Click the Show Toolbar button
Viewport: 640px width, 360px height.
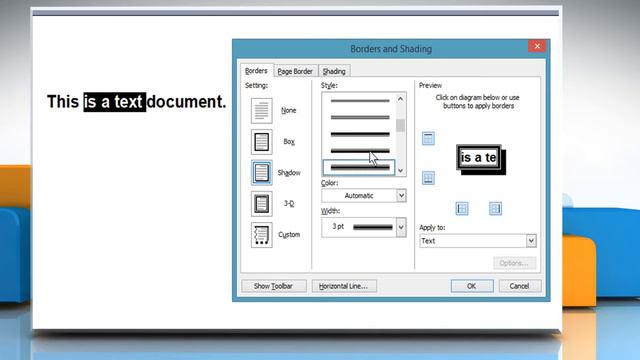coord(273,286)
